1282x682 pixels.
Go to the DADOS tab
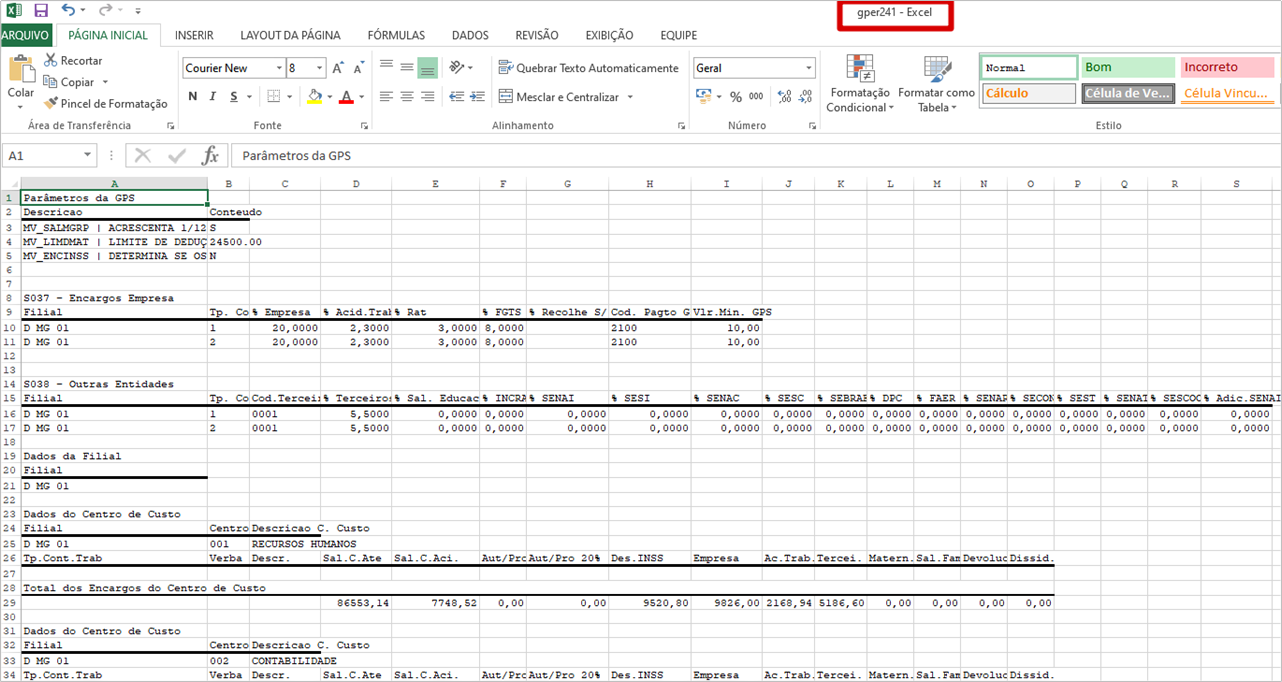tap(470, 35)
